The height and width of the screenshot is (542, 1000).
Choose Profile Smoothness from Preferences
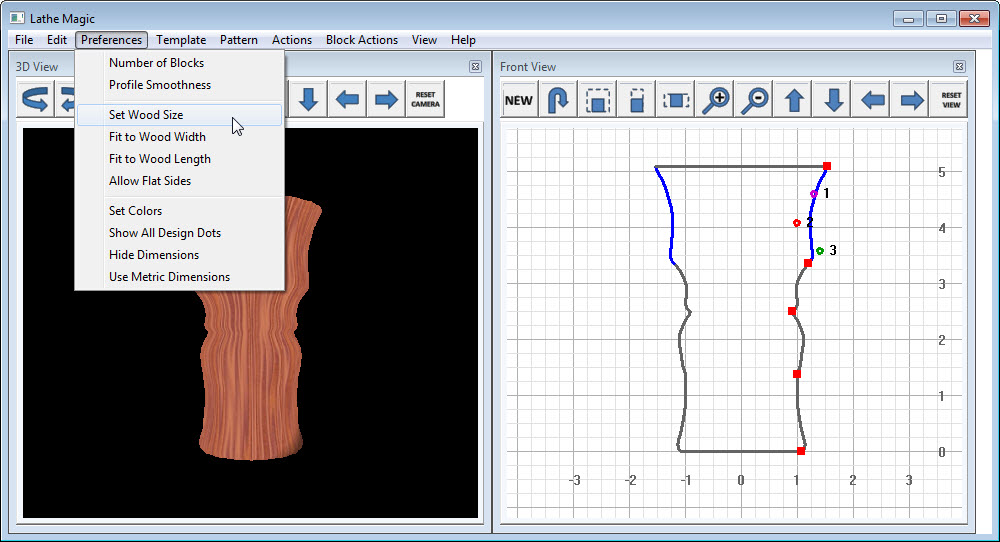pyautogui.click(x=160, y=85)
